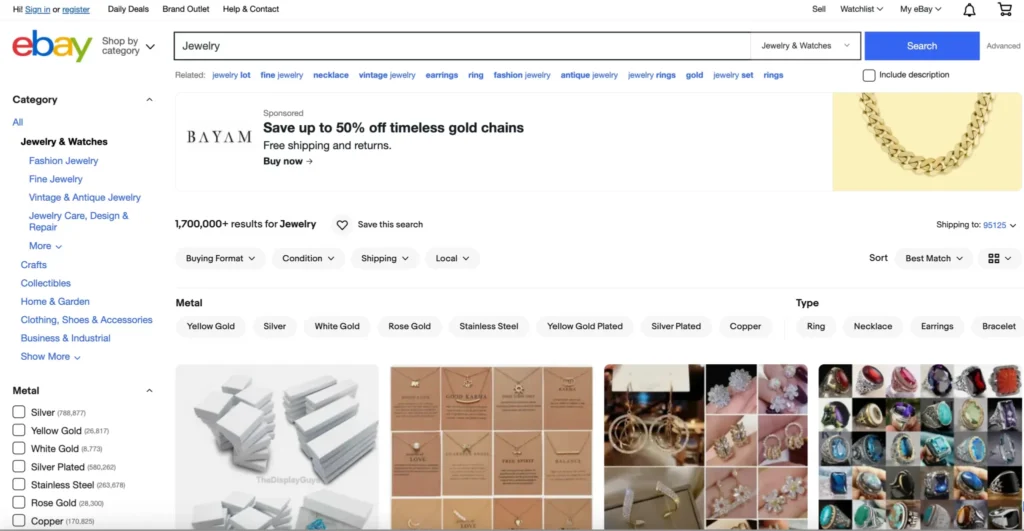
Task: Open Vintage & Antique Jewelry category
Action: [x=84, y=197]
